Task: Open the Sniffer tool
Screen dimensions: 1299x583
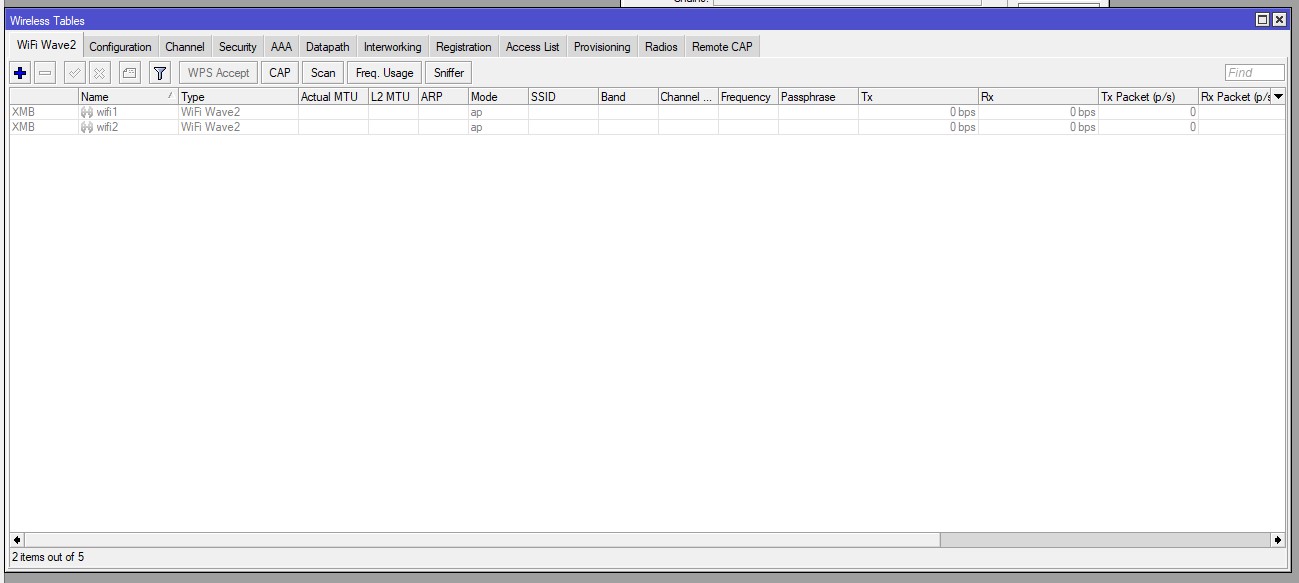Action: (x=447, y=72)
